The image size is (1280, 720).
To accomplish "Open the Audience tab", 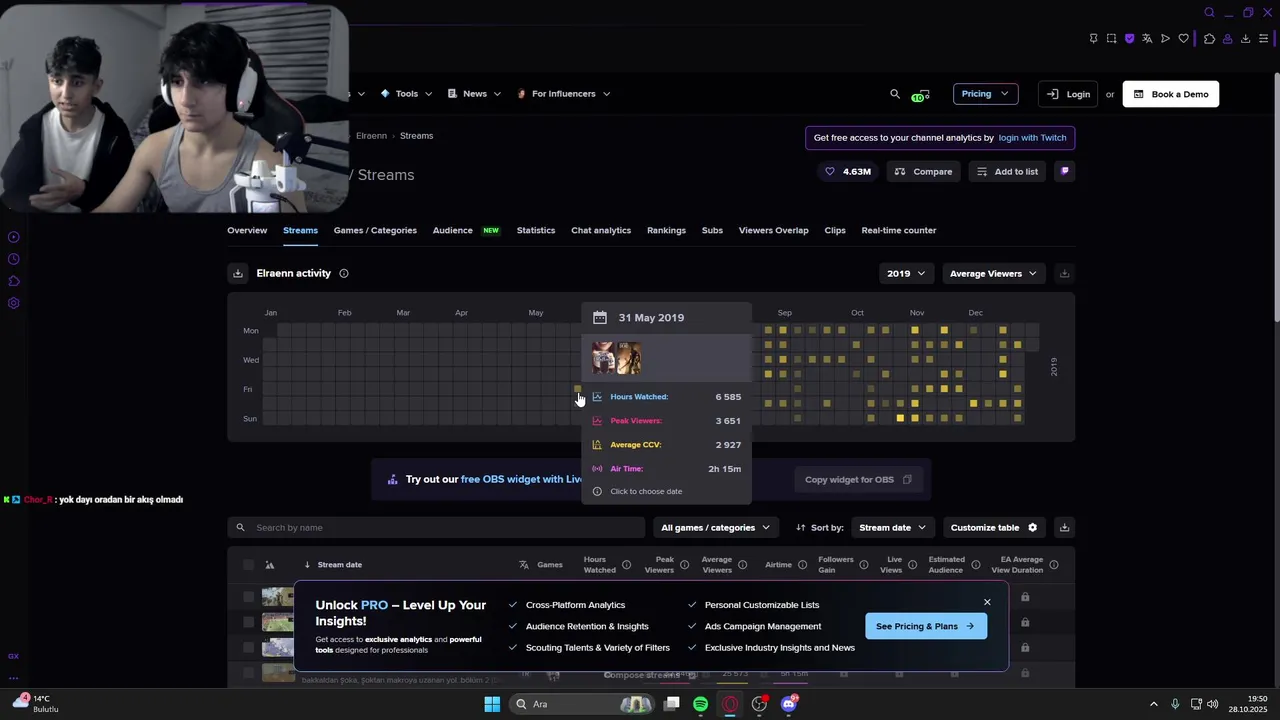I will 453,230.
